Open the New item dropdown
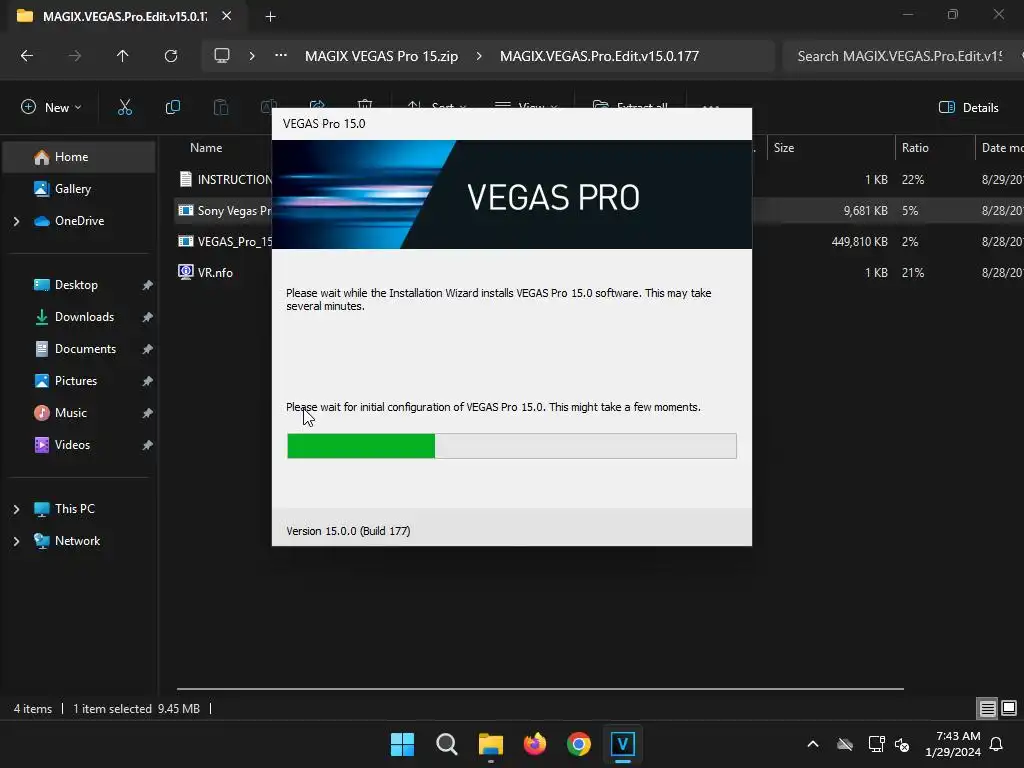 (x=52, y=107)
